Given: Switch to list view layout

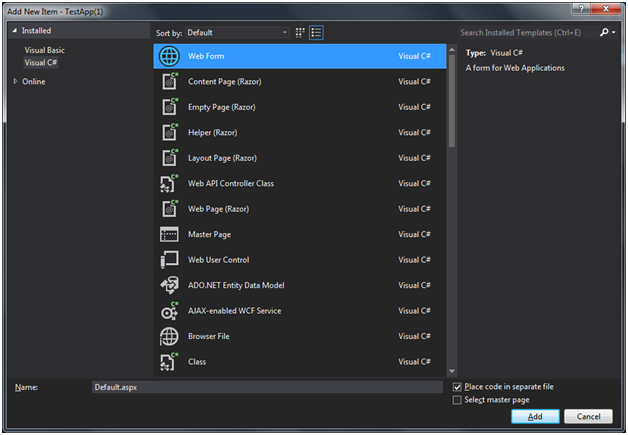Looking at the screenshot, I should click(x=316, y=32).
